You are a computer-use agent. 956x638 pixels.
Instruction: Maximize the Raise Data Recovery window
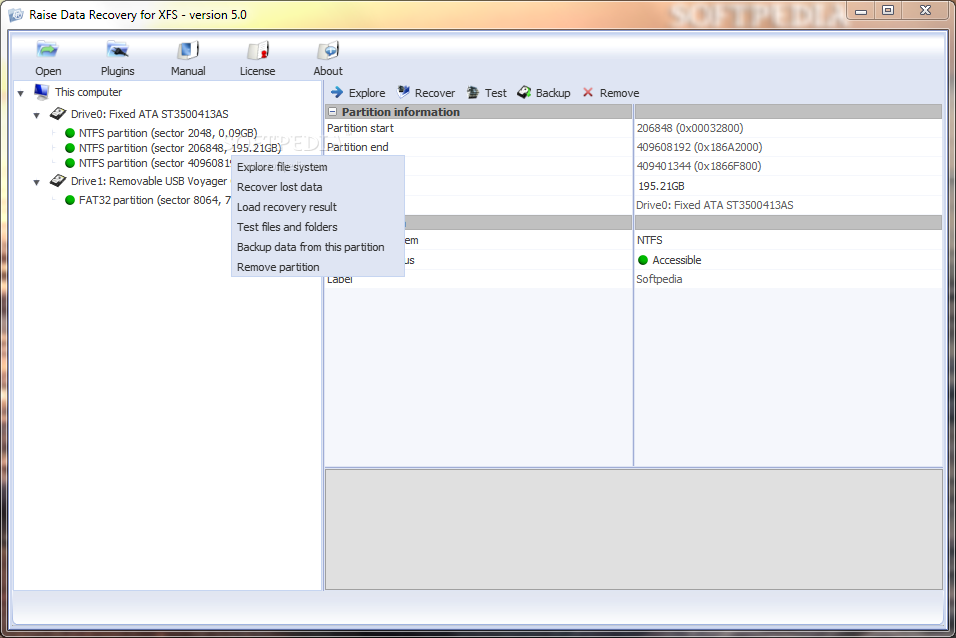click(888, 10)
